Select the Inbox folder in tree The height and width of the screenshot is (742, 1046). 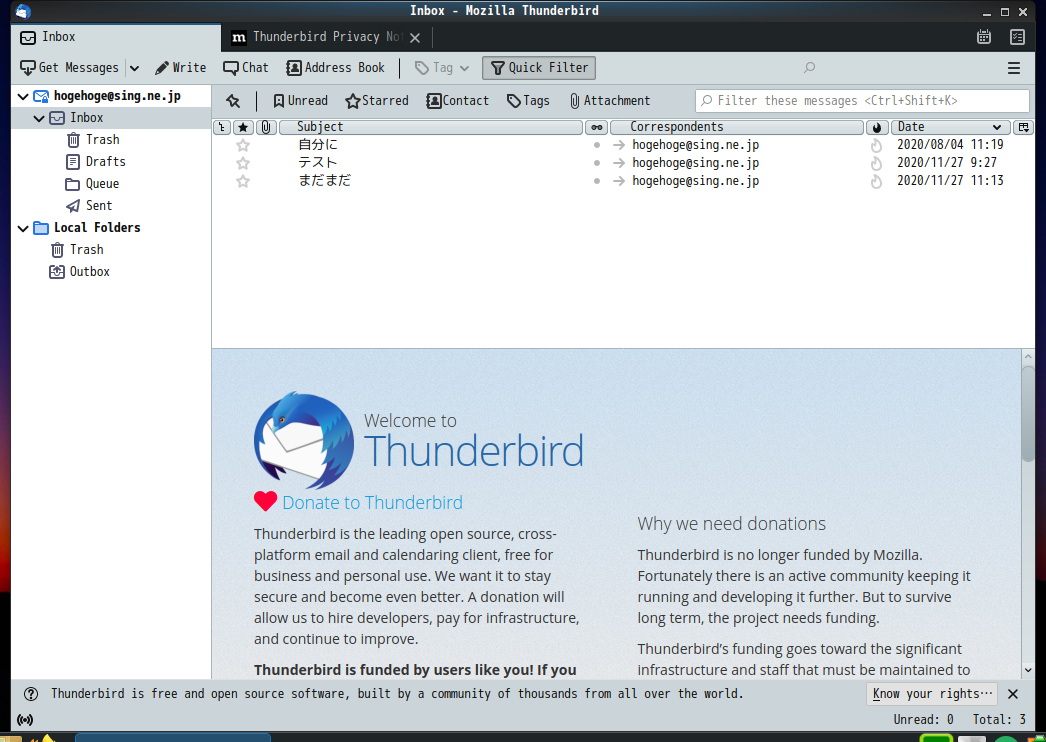[x=87, y=118]
